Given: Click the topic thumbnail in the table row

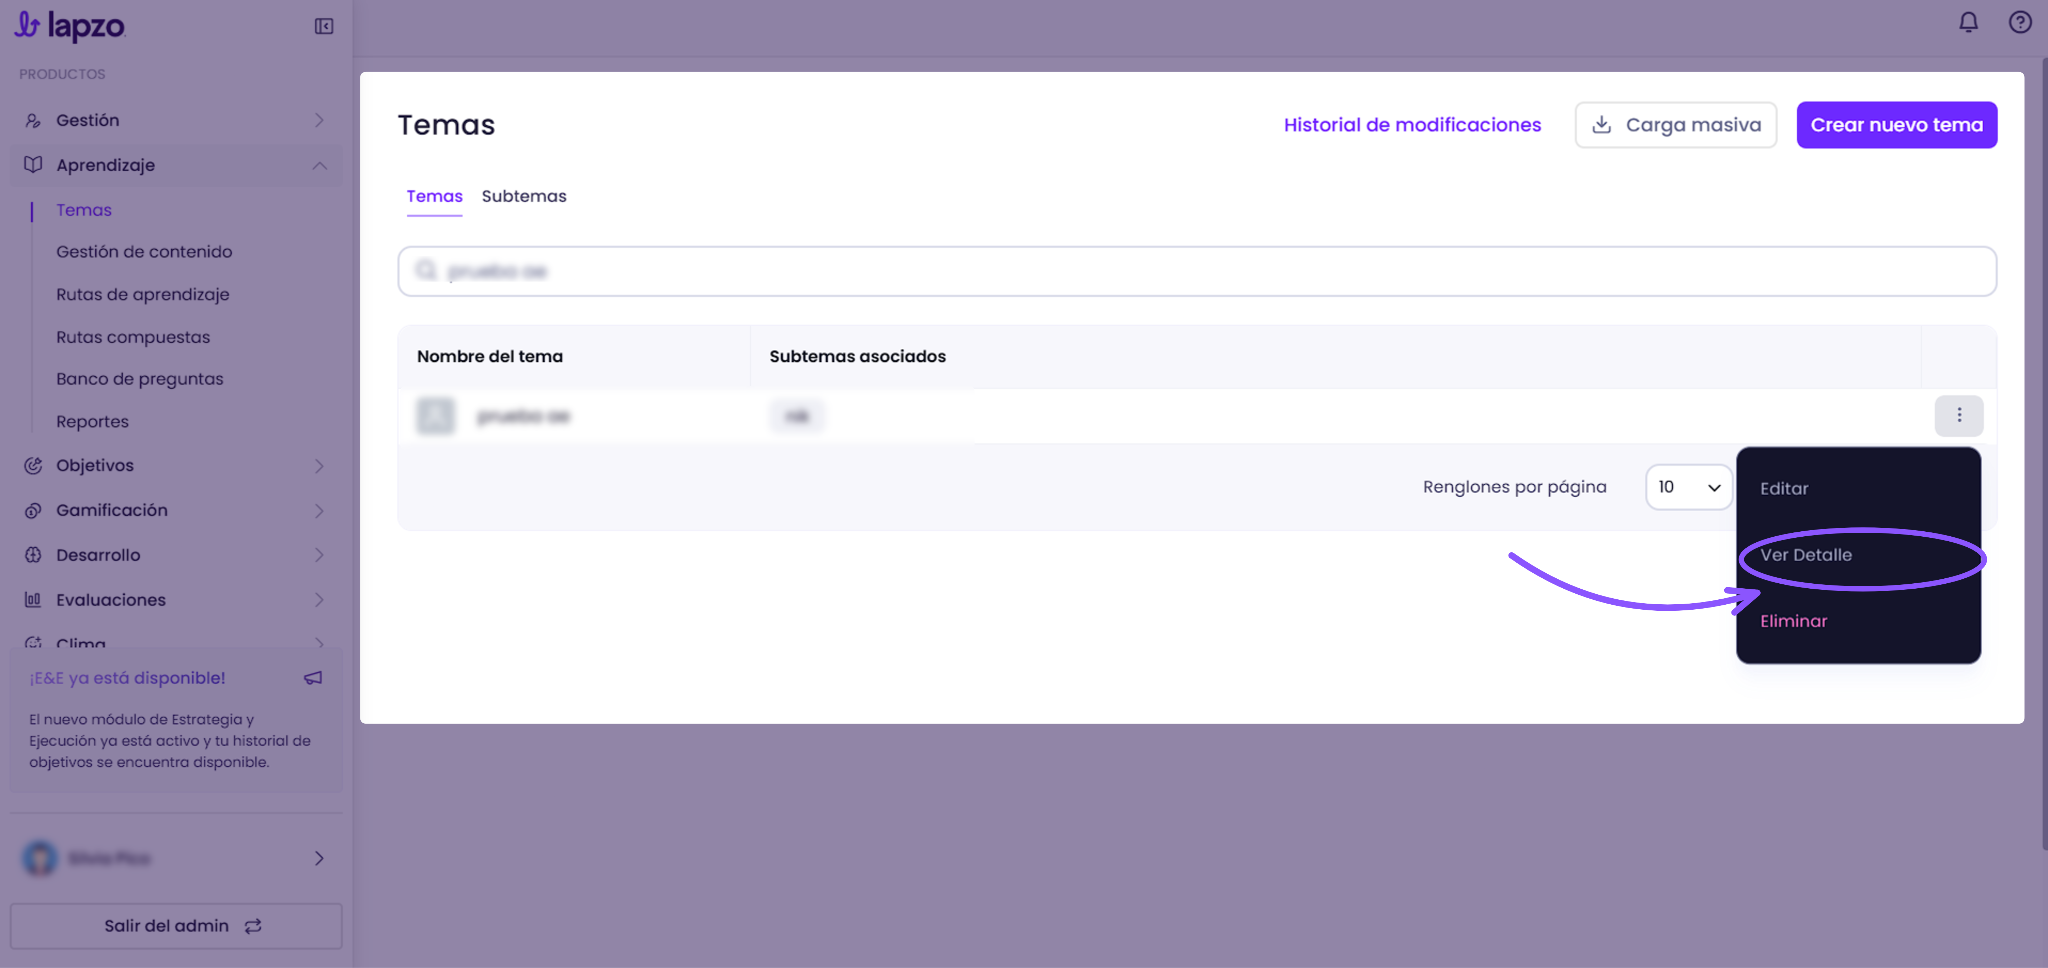Looking at the screenshot, I should click(435, 416).
